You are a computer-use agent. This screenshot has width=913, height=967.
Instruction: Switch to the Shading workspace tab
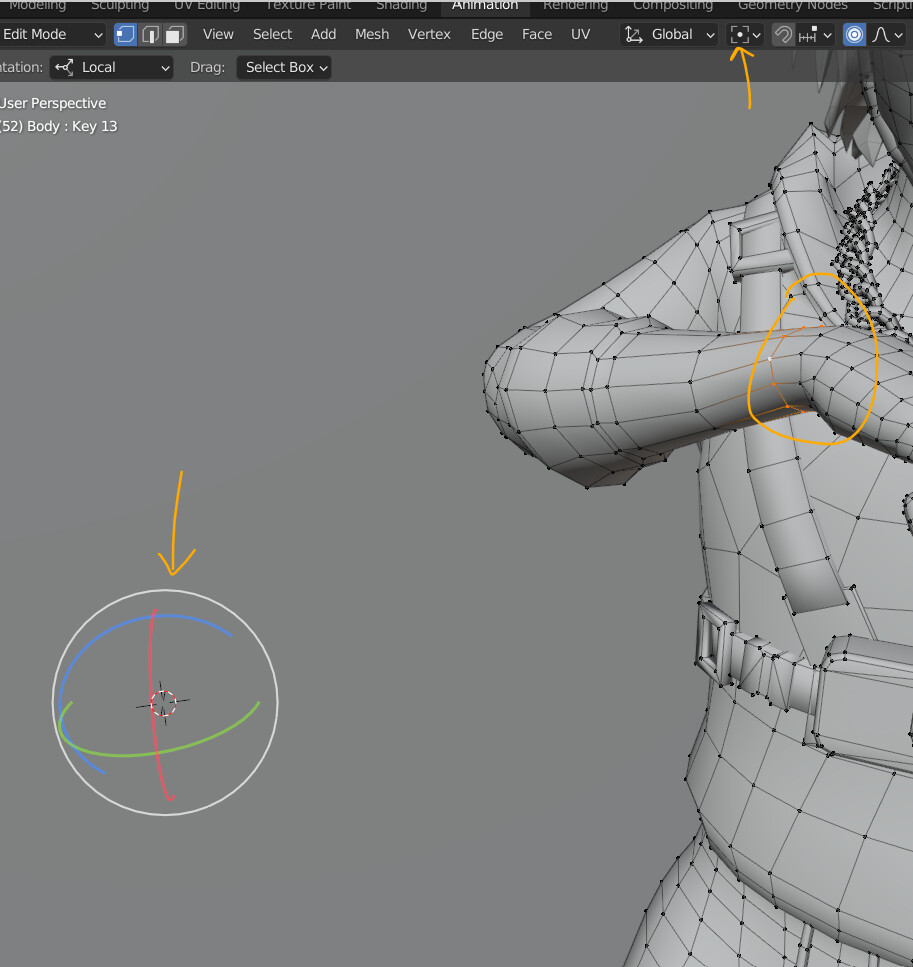coord(402,6)
